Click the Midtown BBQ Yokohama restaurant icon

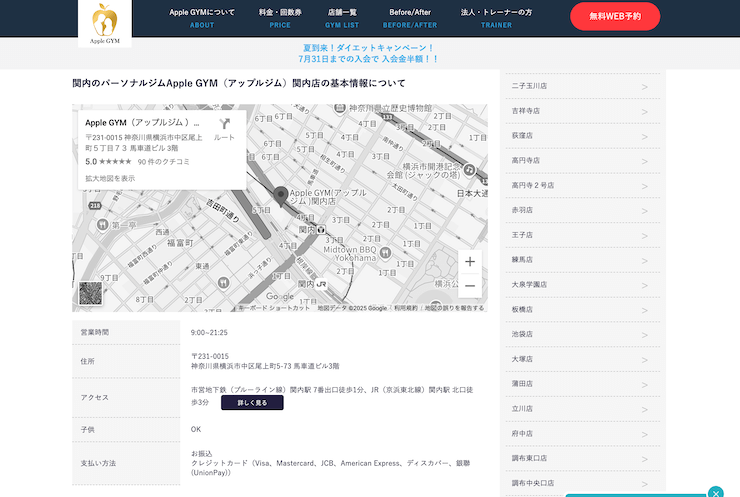tap(385, 253)
